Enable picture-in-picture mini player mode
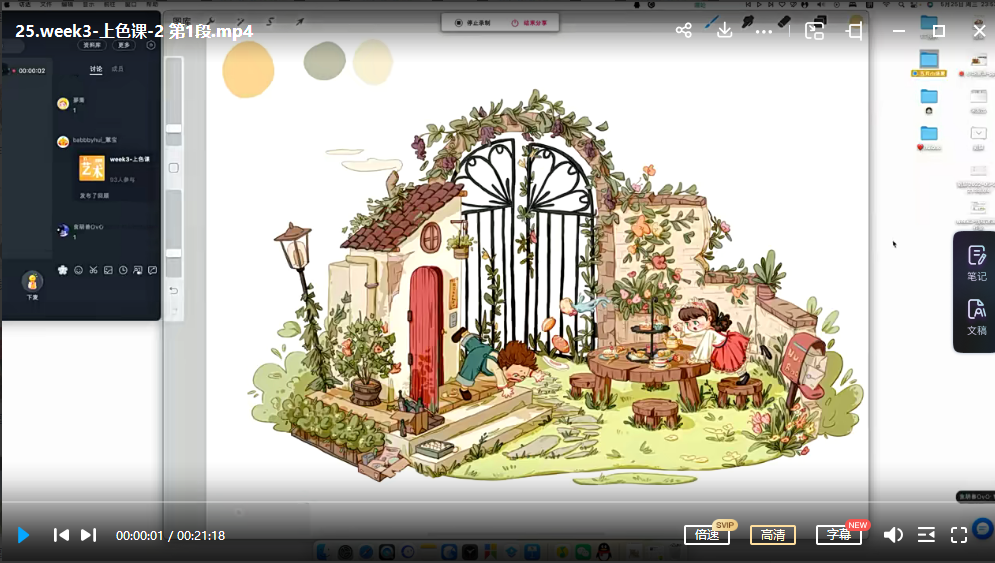This screenshot has height=563, width=995. pos(815,31)
